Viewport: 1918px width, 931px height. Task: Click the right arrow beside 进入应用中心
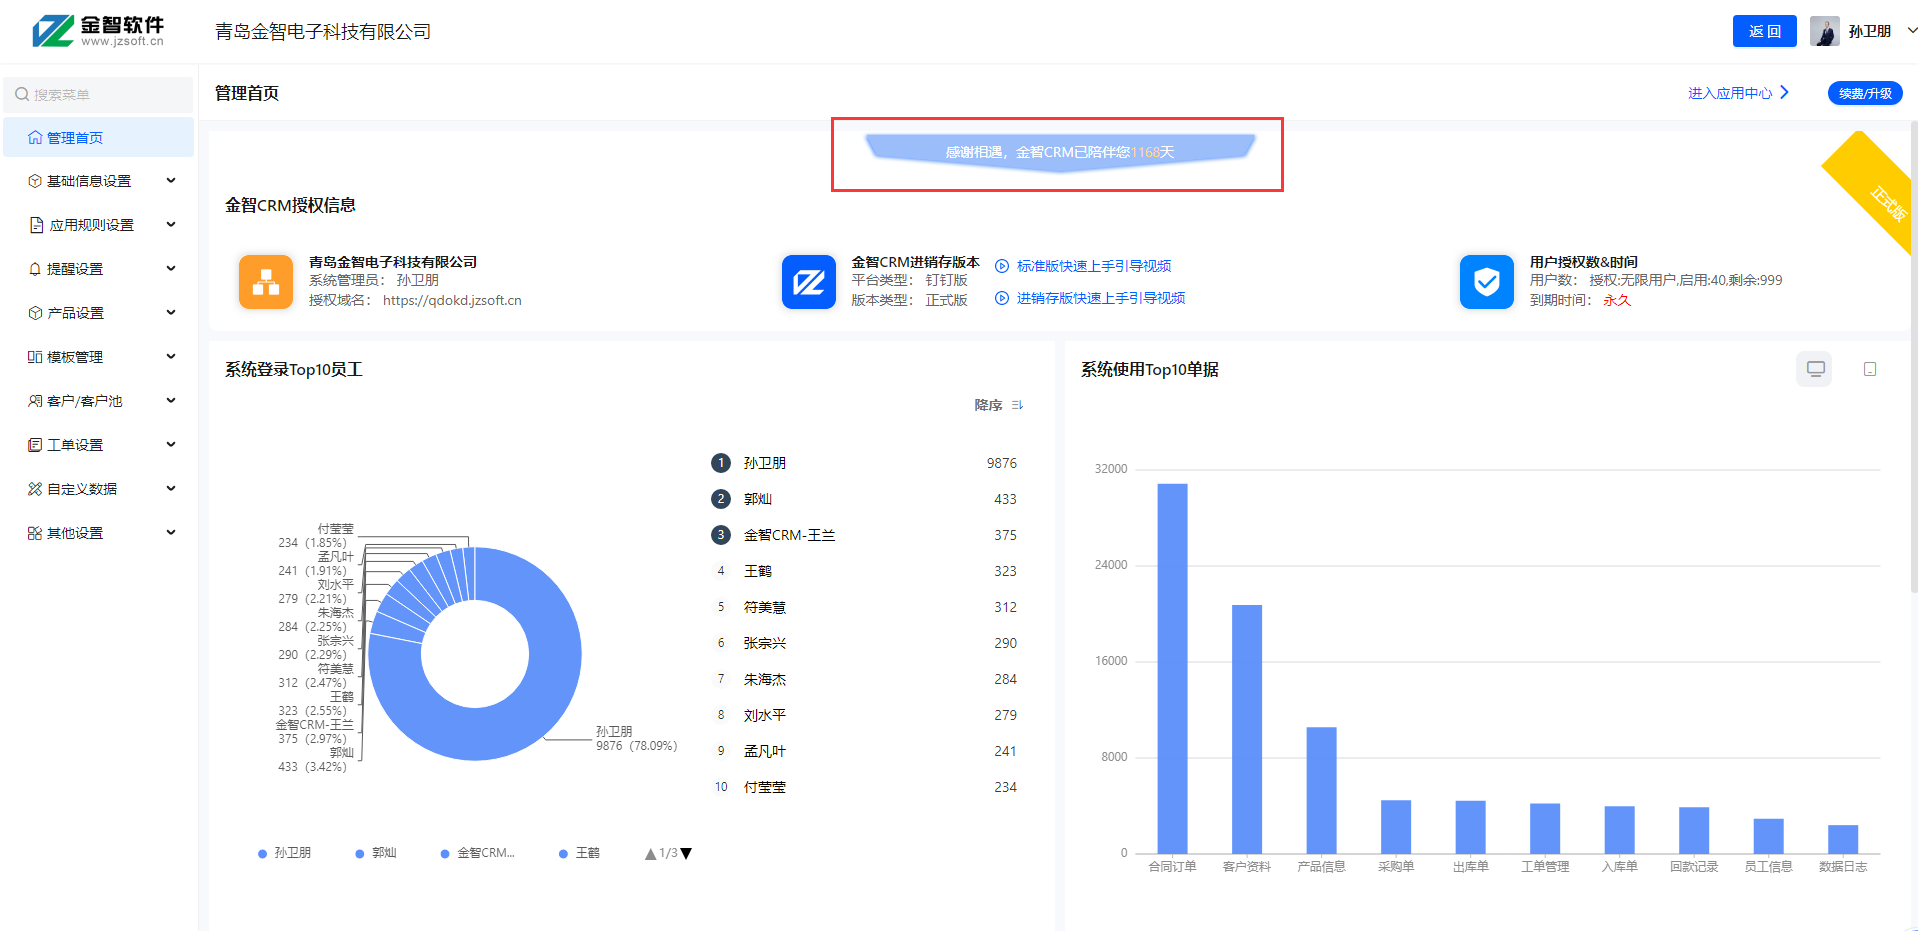click(1784, 93)
